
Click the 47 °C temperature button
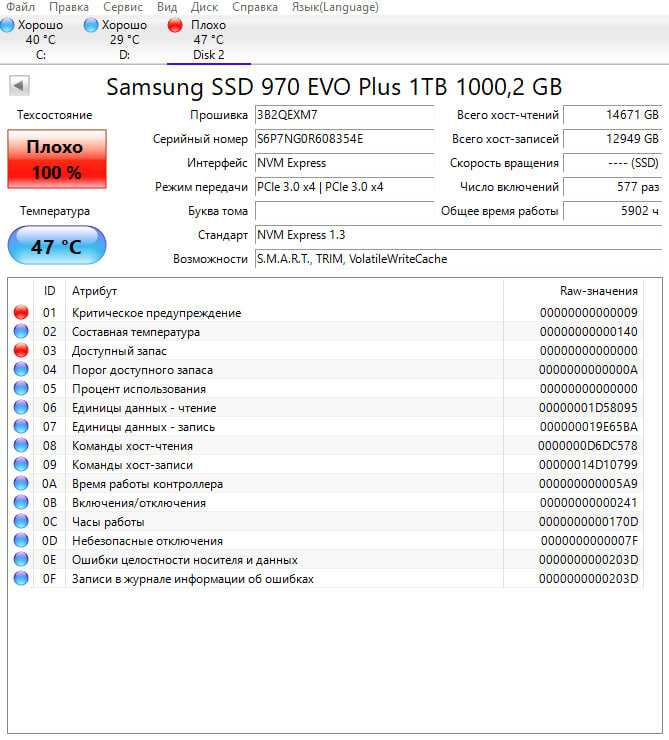(x=57, y=246)
